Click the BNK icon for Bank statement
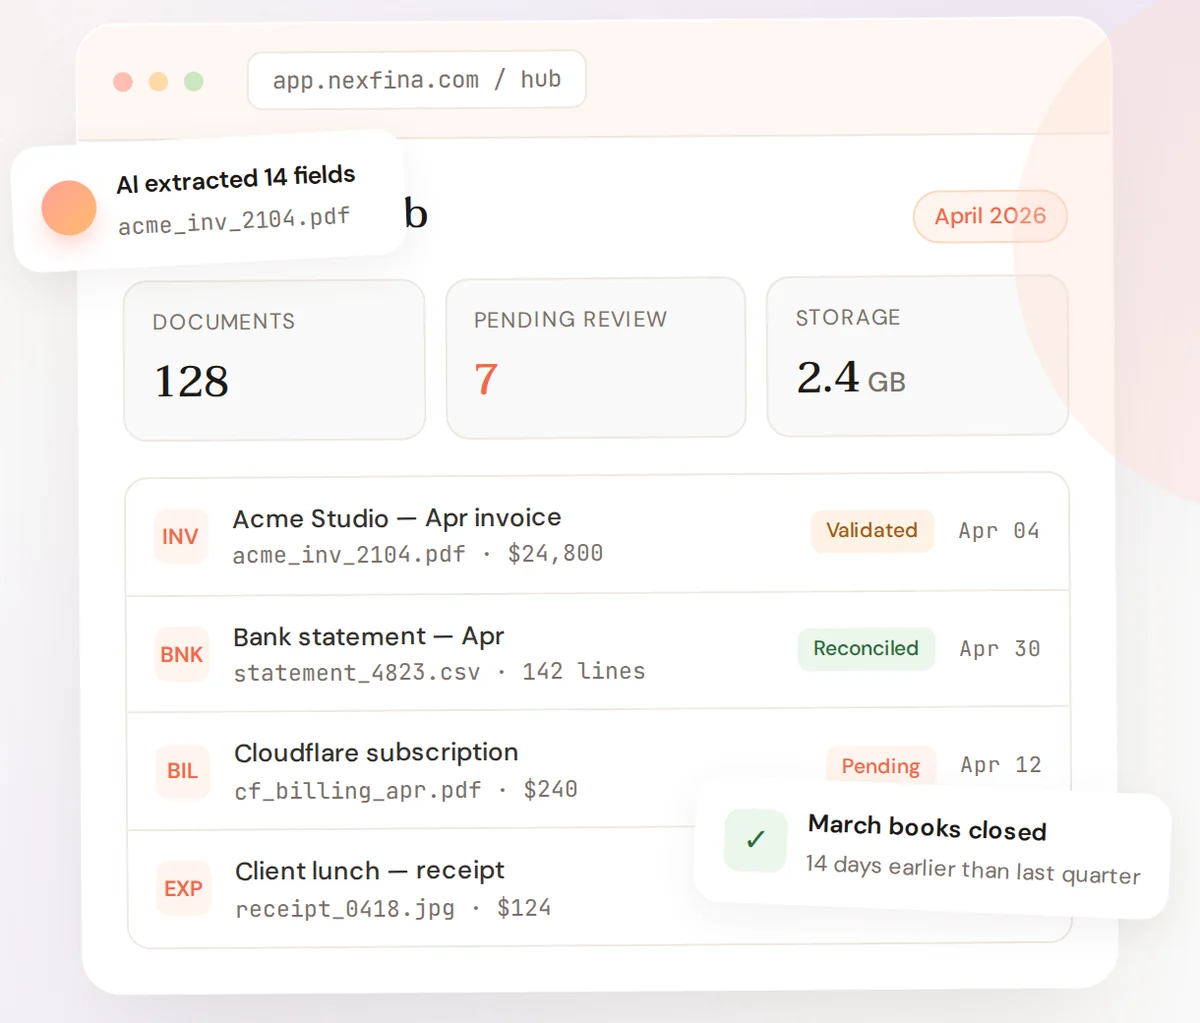Image resolution: width=1200 pixels, height=1023 pixels. (x=181, y=654)
